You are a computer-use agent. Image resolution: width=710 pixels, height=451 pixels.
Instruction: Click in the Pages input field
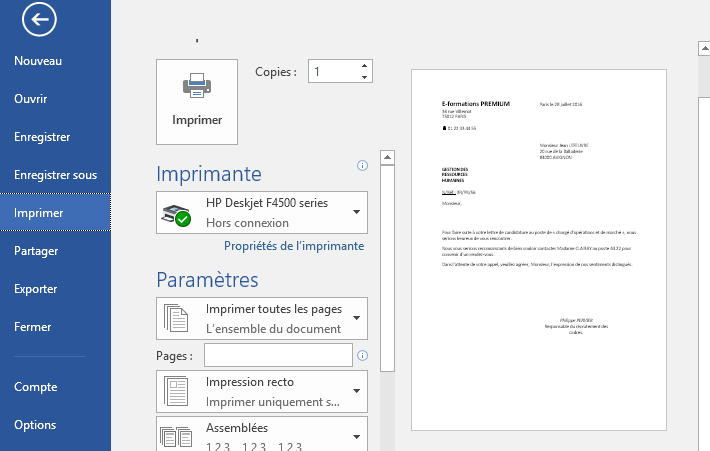278,355
